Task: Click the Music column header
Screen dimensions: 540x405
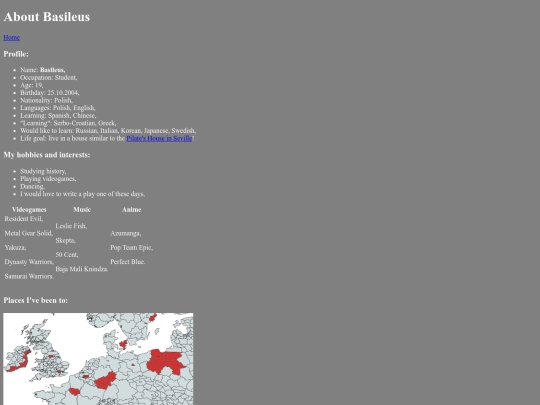Action: pyautogui.click(x=82, y=209)
